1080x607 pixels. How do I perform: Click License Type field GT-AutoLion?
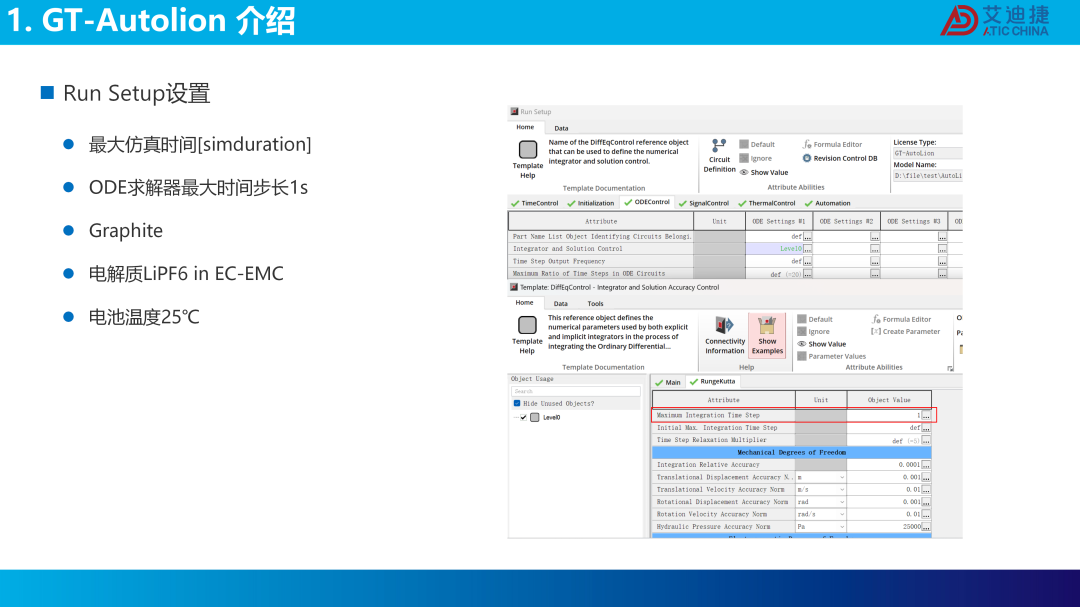pyautogui.click(x=927, y=154)
